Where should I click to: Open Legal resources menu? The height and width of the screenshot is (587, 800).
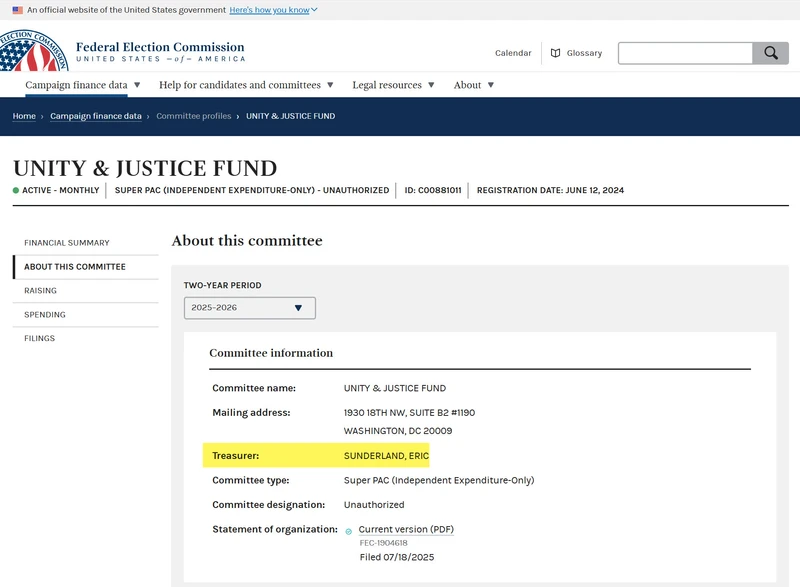[x=393, y=85]
